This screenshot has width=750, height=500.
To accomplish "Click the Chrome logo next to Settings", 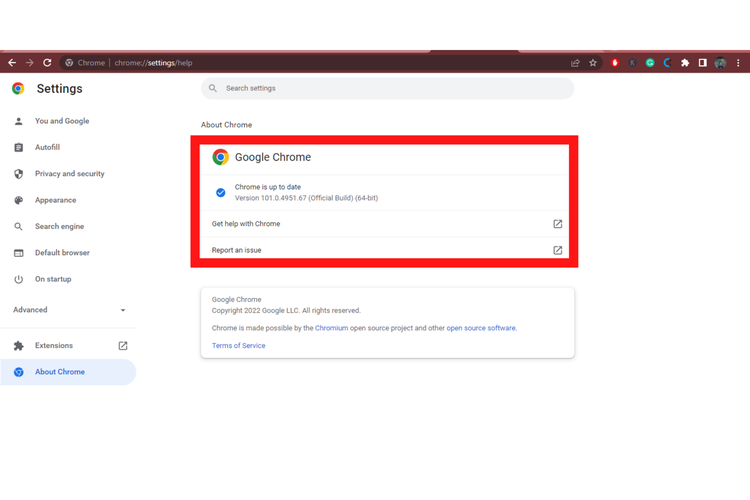I will (18, 89).
